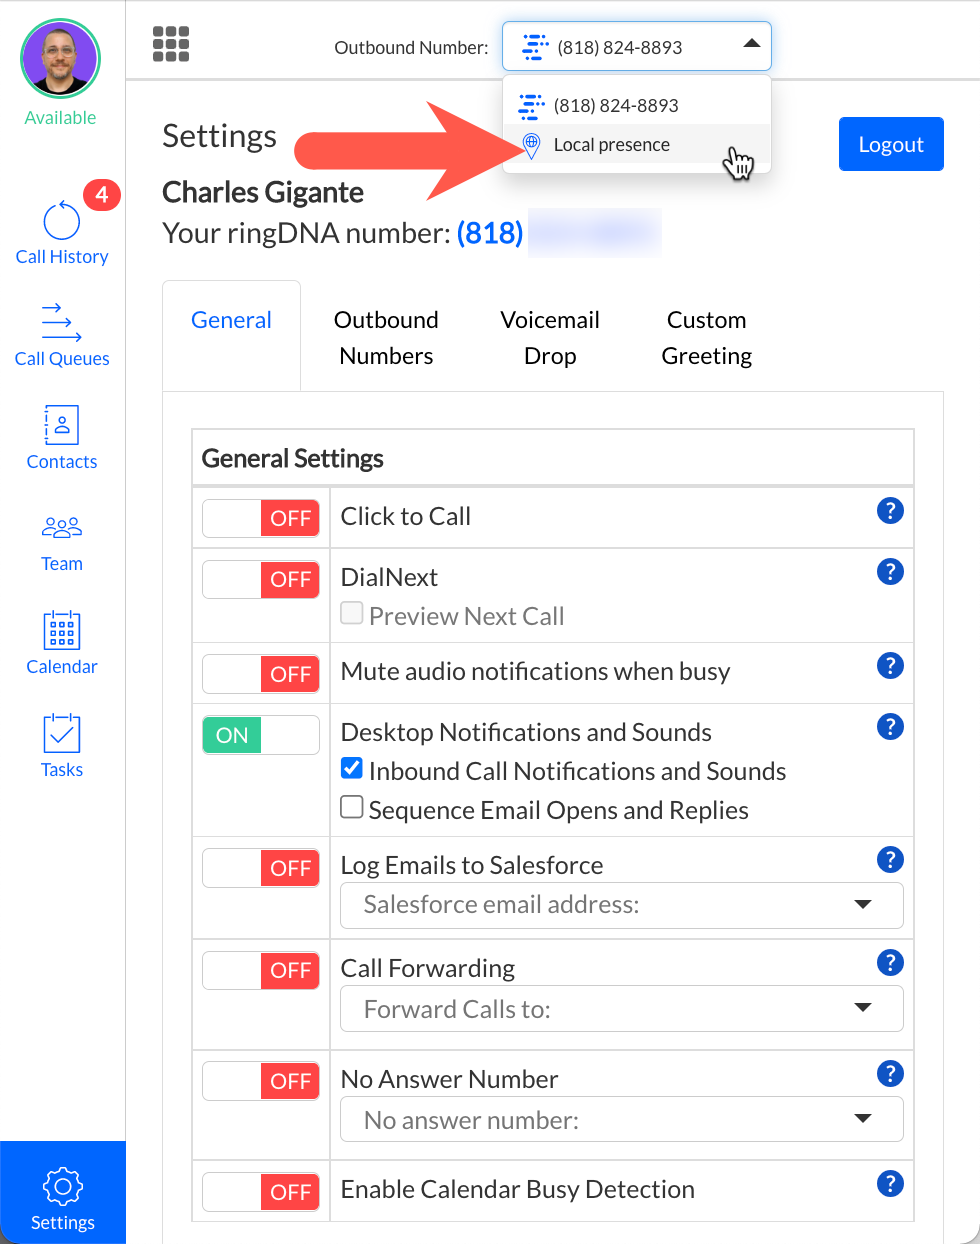Viewport: 980px width, 1244px height.
Task: Open the Team view
Action: pos(62,541)
